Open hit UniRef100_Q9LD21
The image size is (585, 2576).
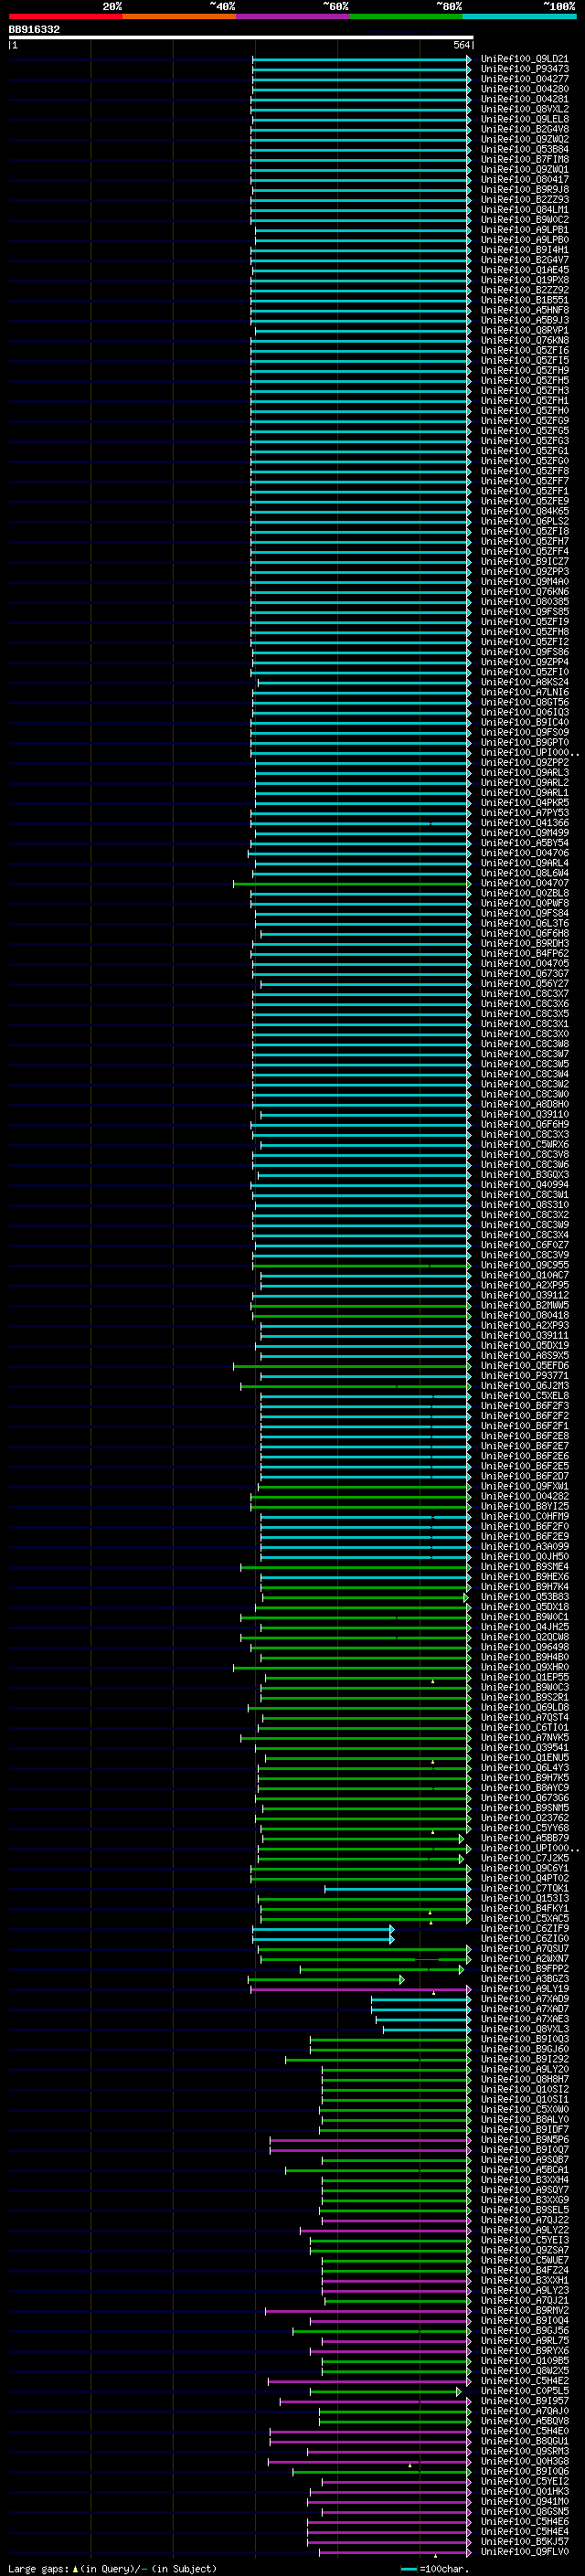coord(524,59)
